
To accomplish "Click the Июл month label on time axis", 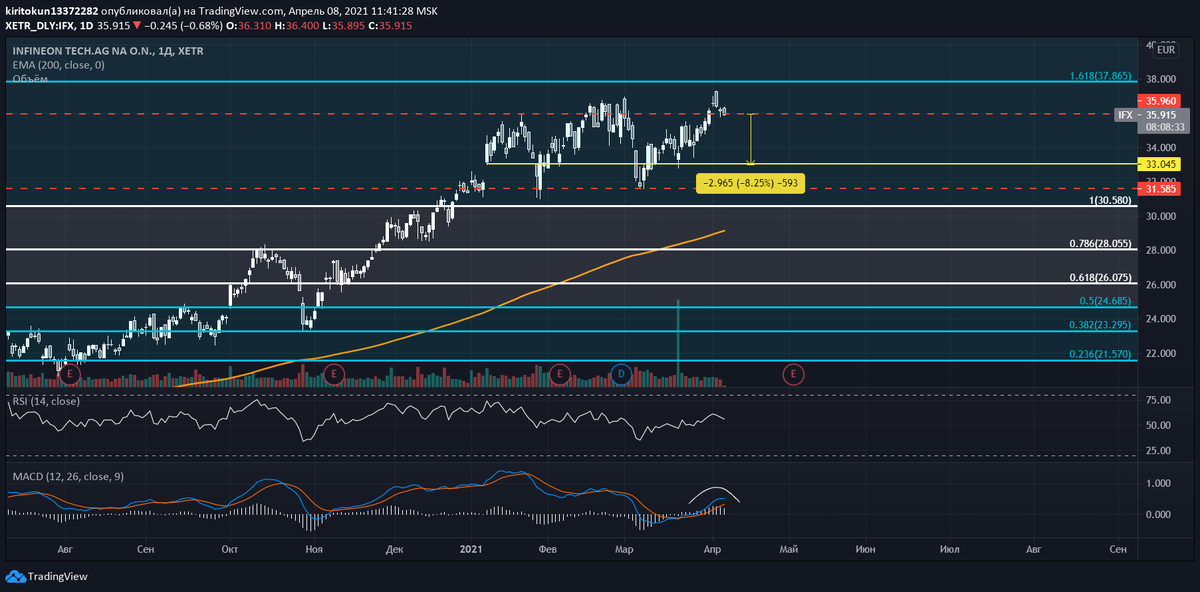I will click(950, 549).
